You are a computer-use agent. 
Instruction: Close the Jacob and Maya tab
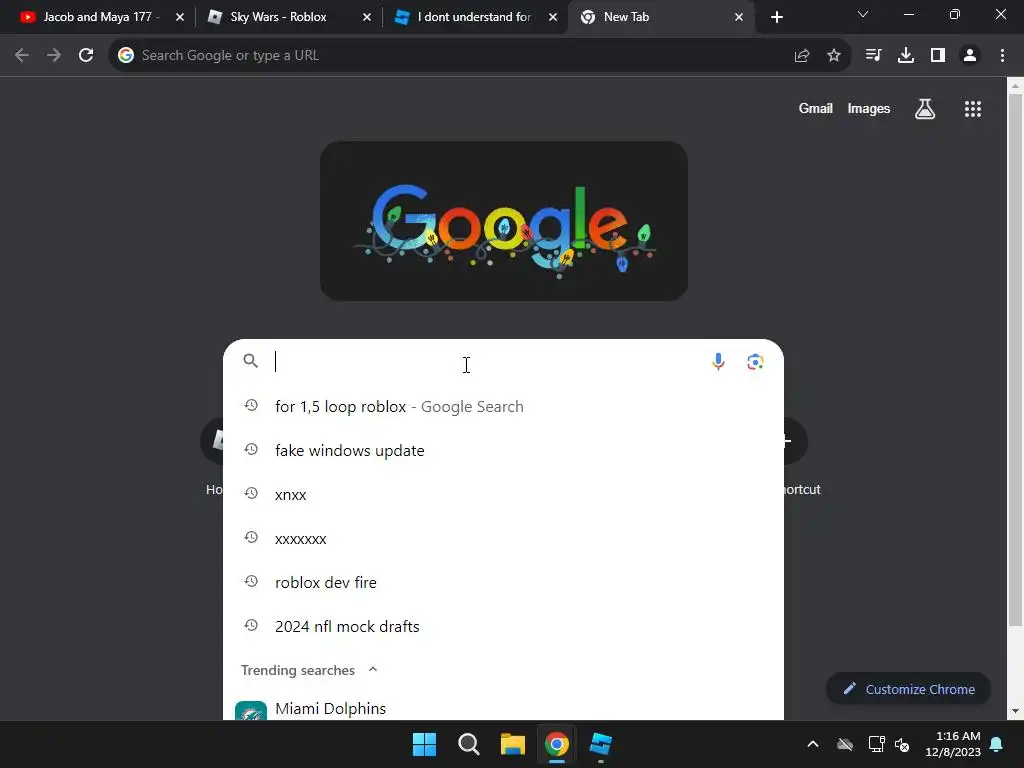click(180, 17)
